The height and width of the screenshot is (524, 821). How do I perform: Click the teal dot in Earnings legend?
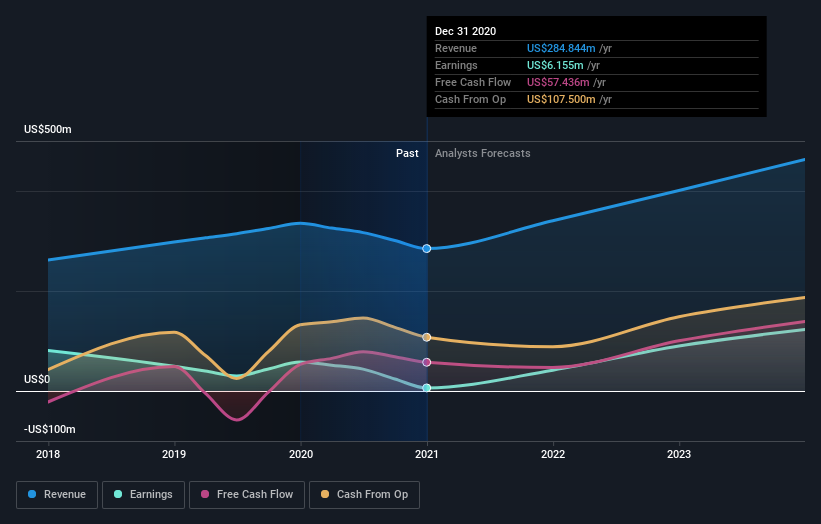click(118, 494)
